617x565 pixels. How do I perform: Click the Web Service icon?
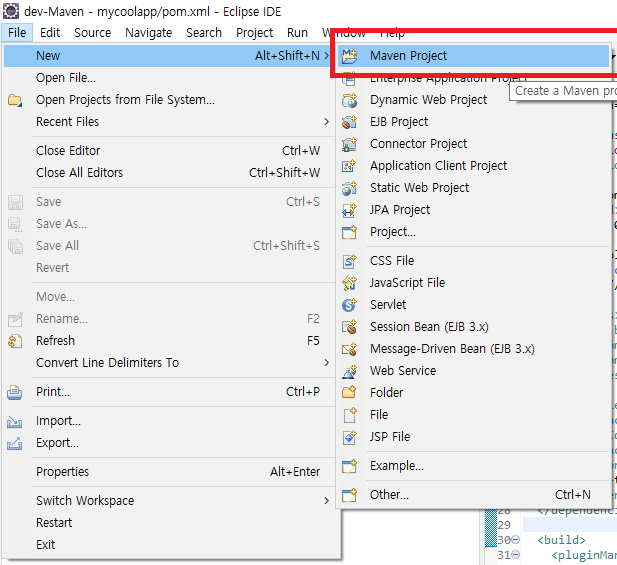[x=349, y=371]
